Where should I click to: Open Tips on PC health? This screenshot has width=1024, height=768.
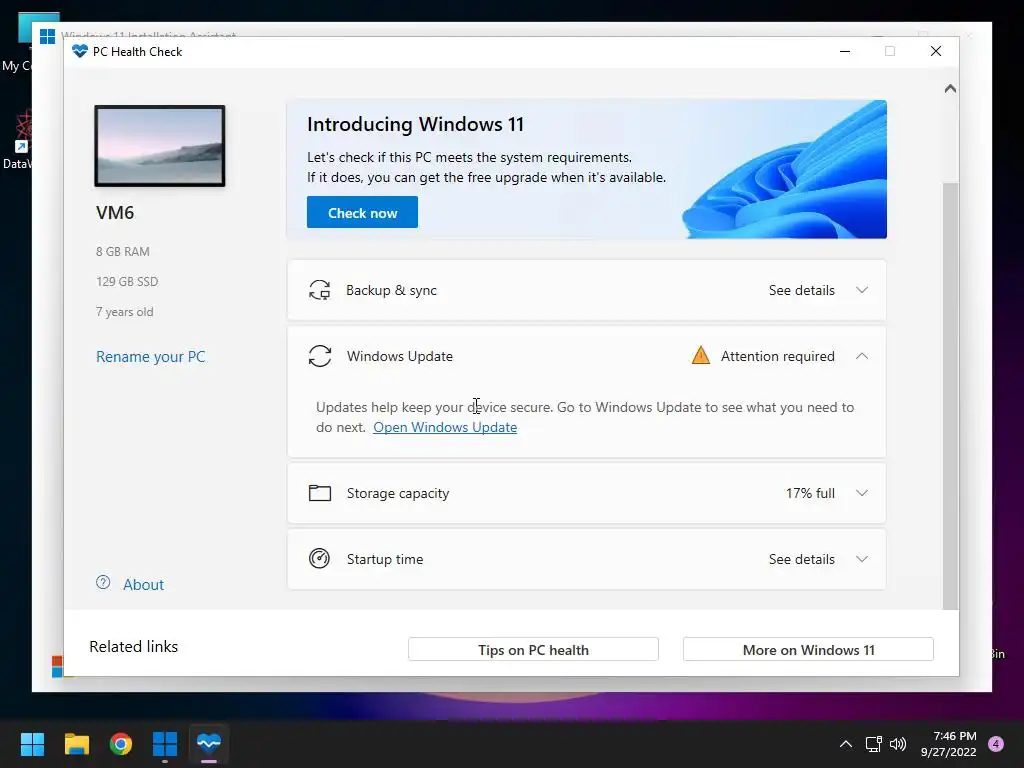click(x=533, y=650)
